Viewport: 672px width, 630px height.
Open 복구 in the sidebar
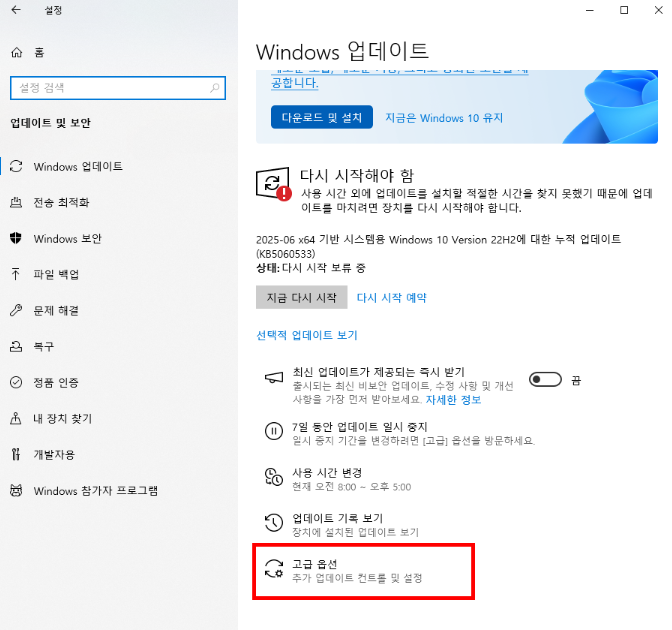(44, 346)
